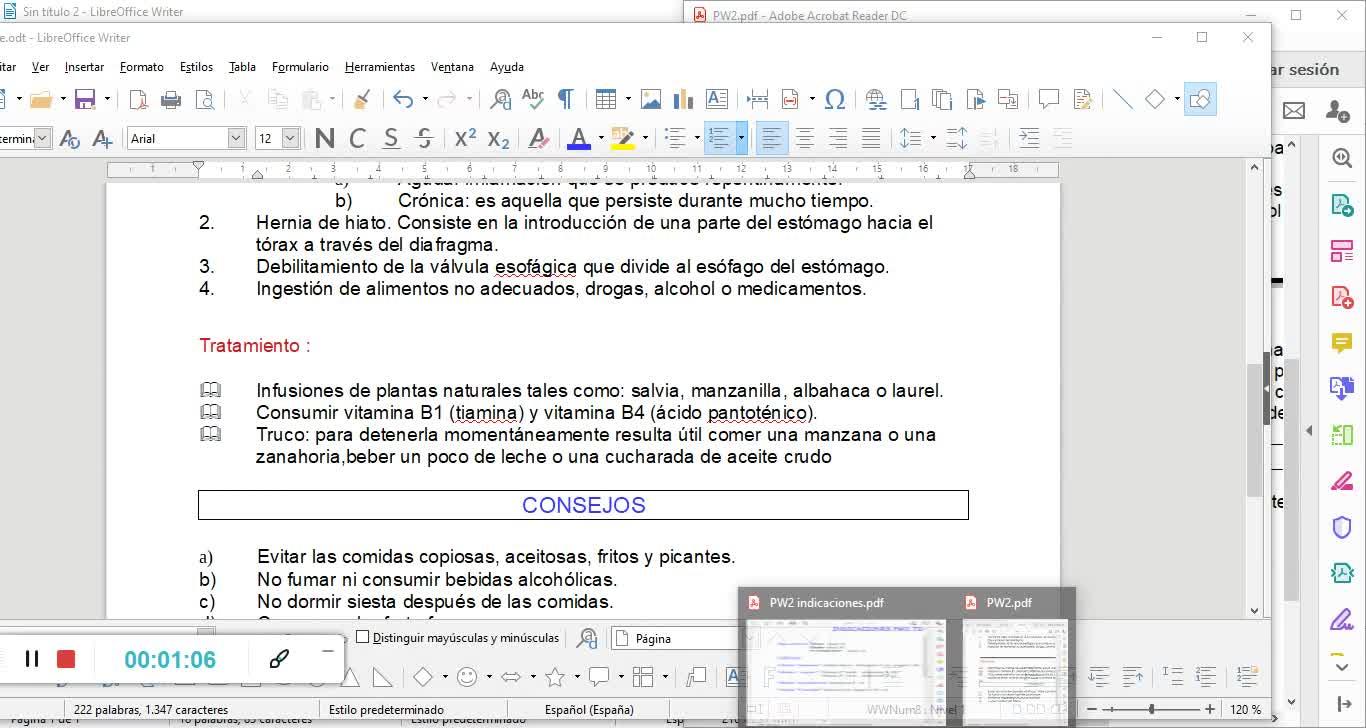The height and width of the screenshot is (728, 1366).
Task: Expand the basic shapes dropdown arrow
Action: [1177, 99]
